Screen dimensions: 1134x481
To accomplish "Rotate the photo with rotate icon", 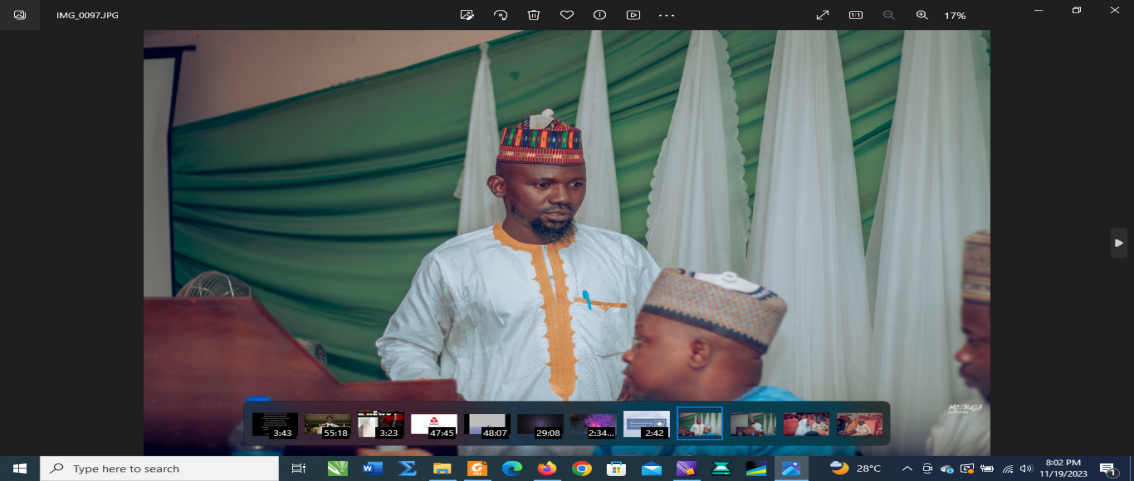I will (500, 15).
